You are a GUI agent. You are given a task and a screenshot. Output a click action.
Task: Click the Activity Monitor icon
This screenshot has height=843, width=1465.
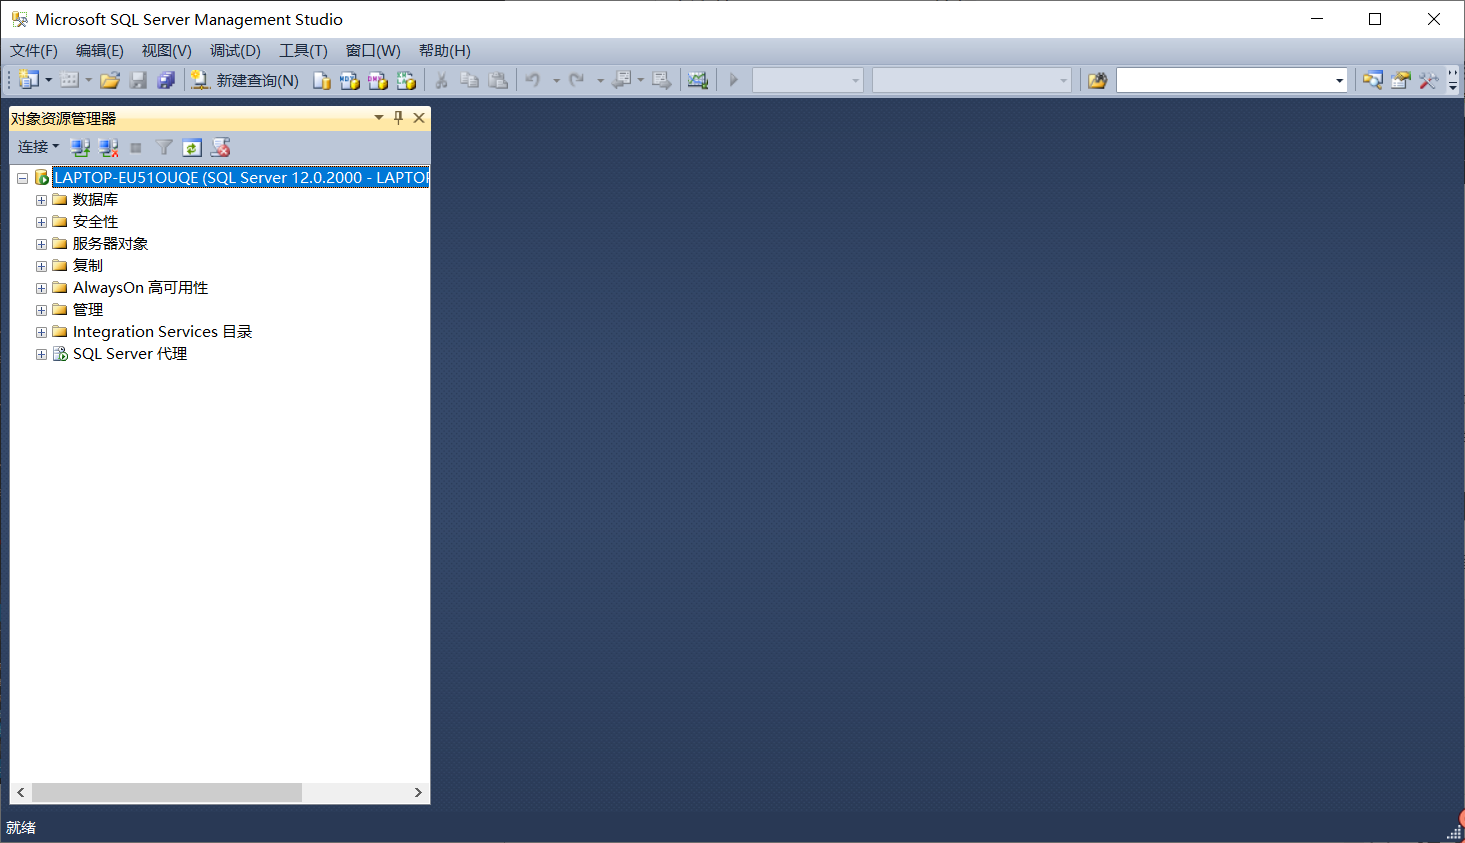pyautogui.click(x=697, y=80)
